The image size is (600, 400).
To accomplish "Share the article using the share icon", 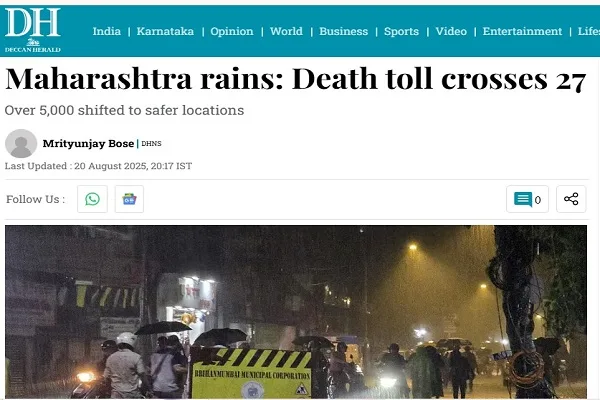I will tap(571, 199).
